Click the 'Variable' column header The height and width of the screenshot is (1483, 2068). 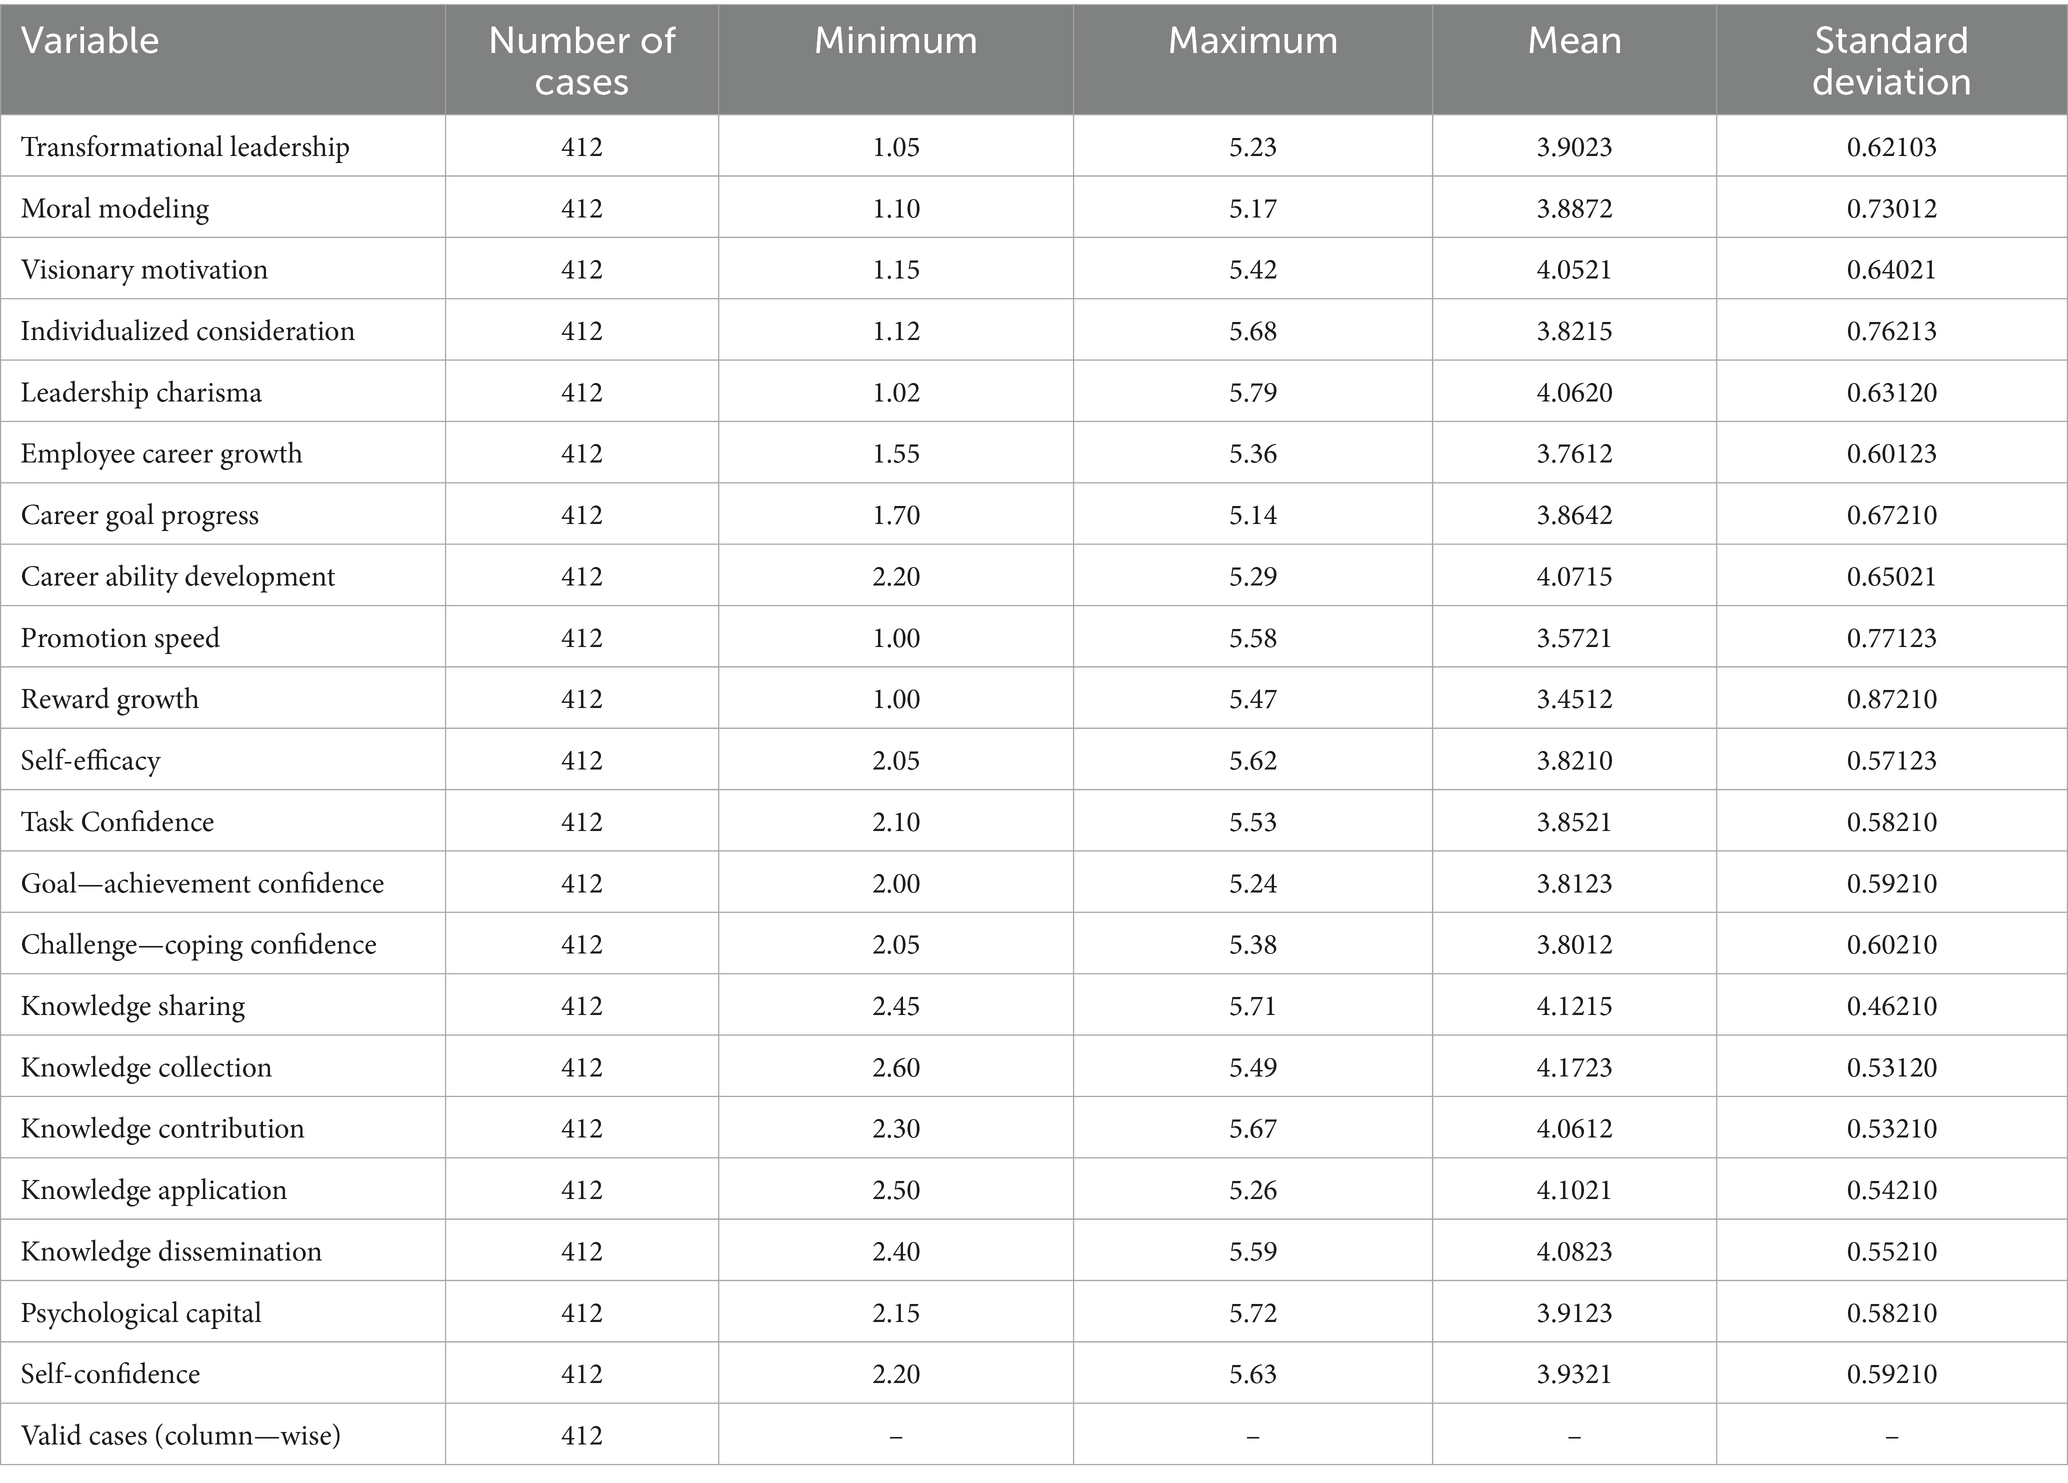[90, 41]
